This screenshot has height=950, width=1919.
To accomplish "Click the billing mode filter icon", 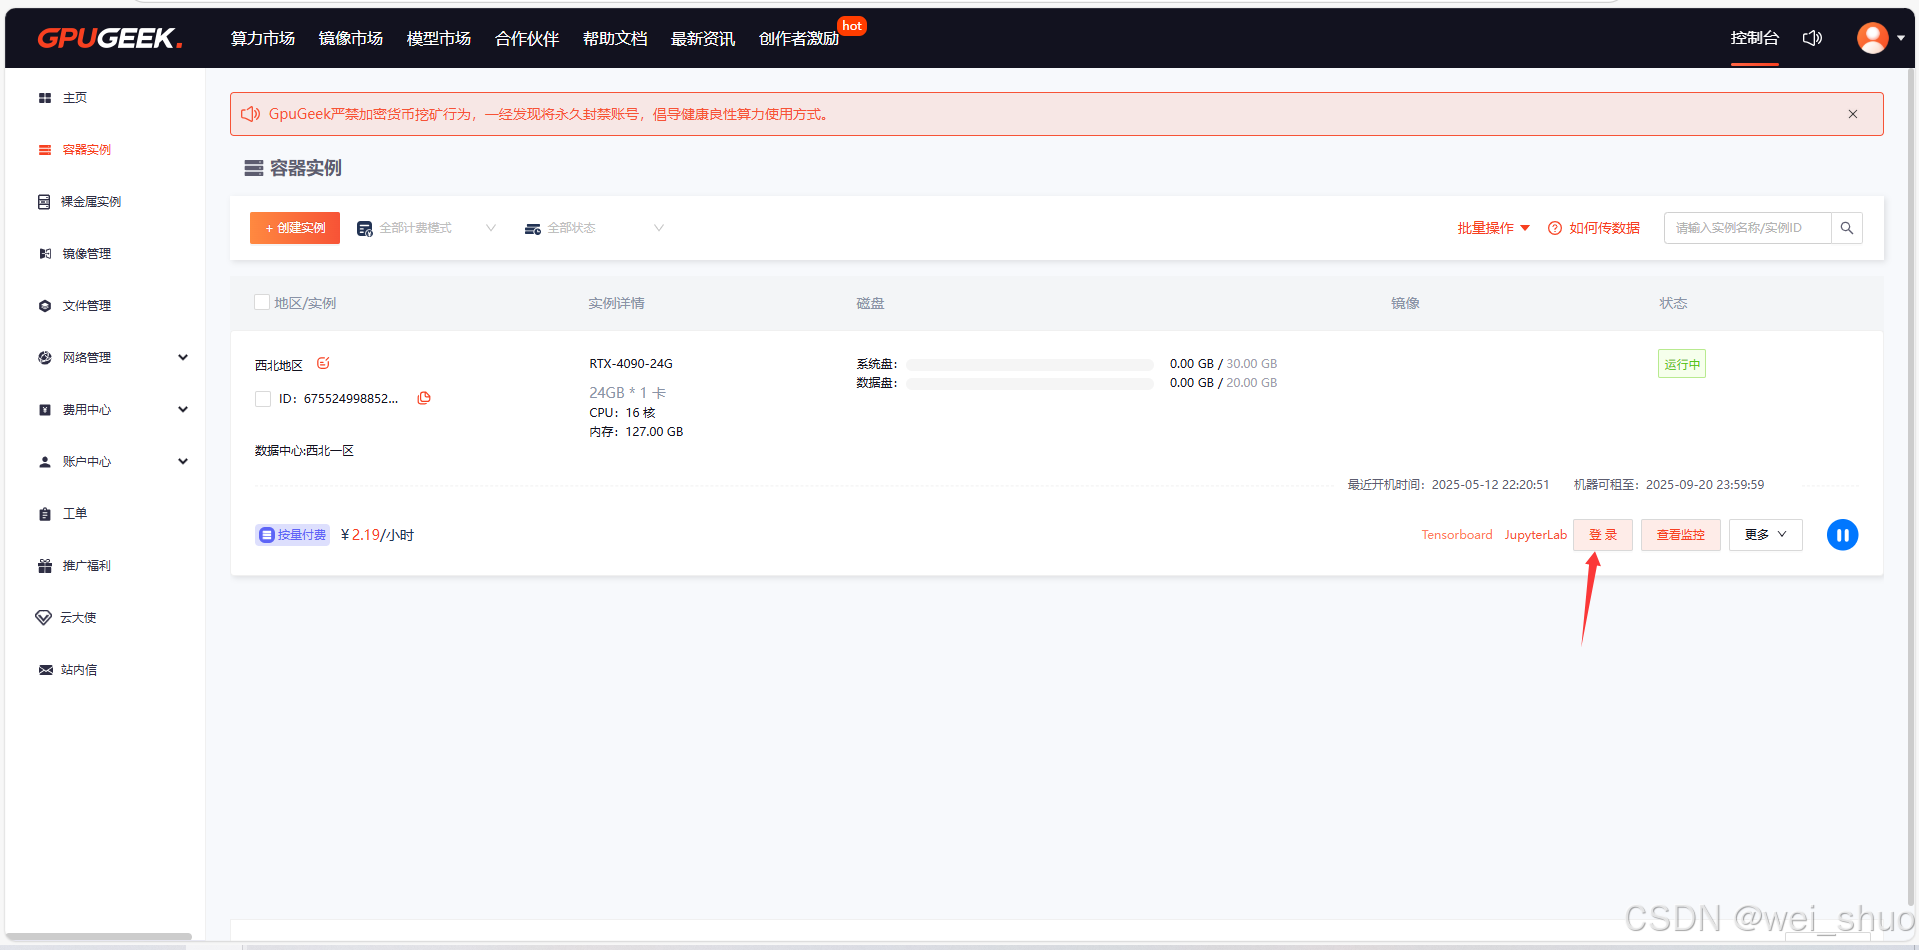I will (365, 229).
